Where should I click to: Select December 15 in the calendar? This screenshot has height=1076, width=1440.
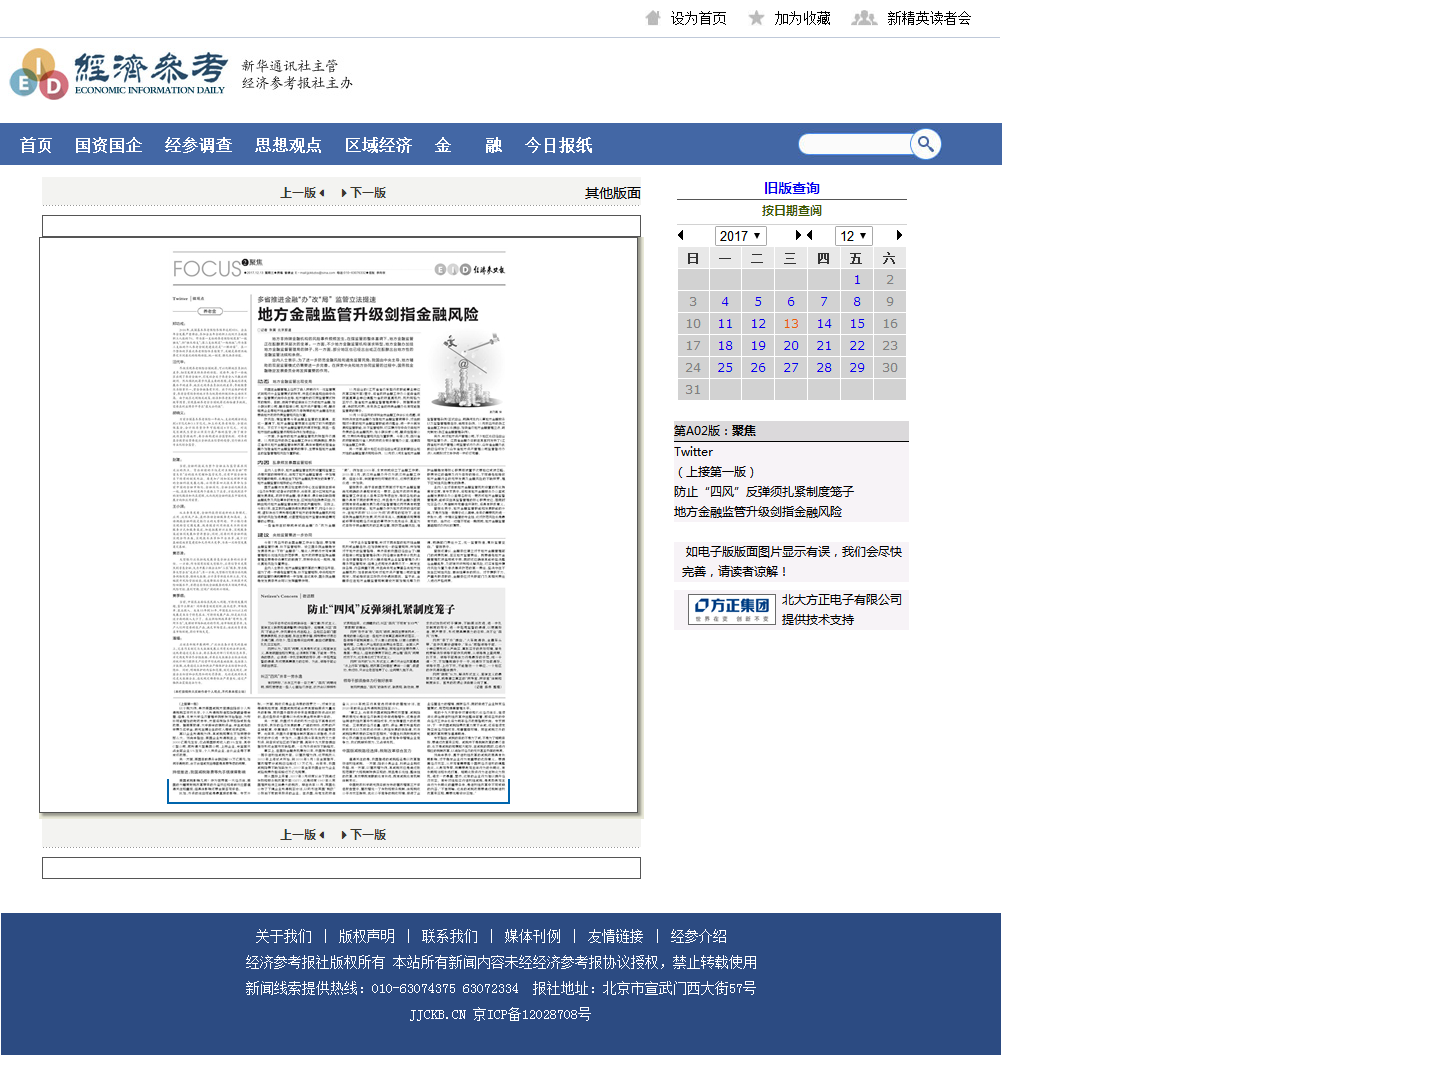857,323
